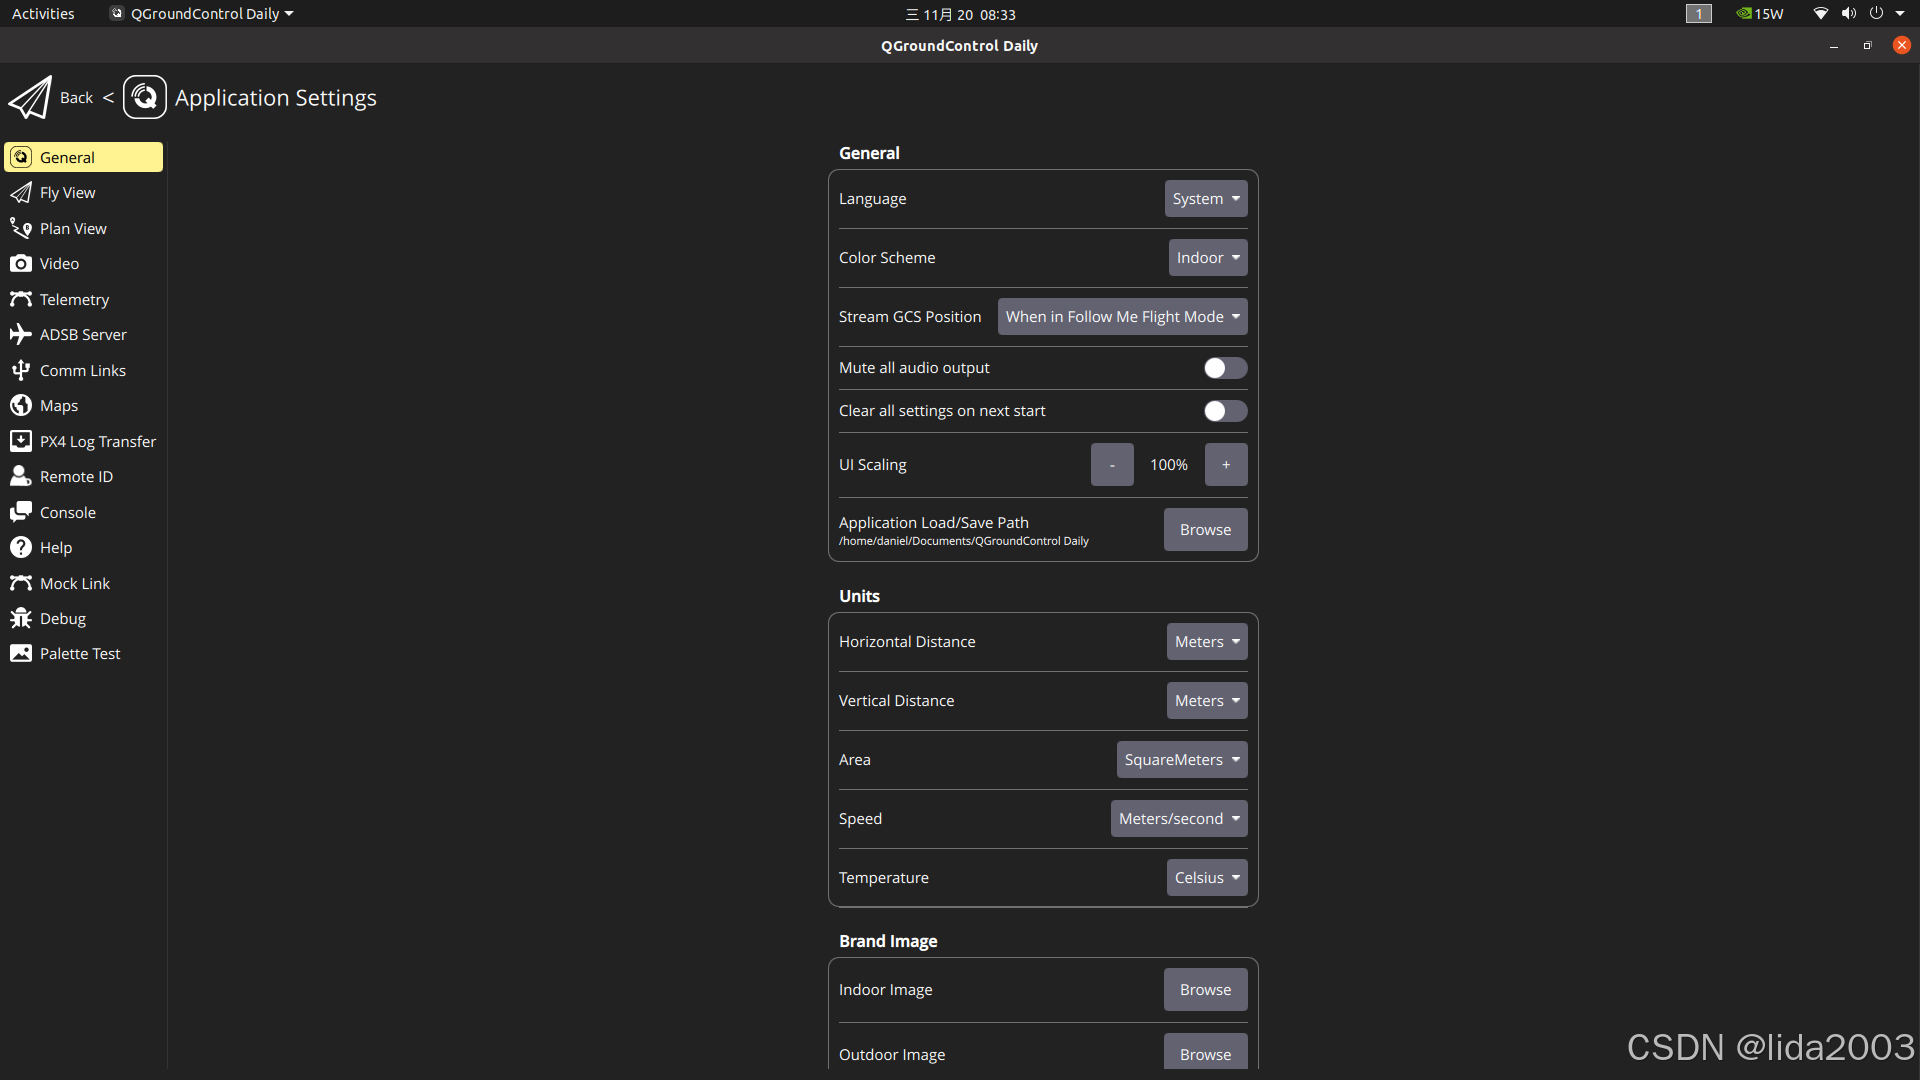Click the Remote ID person icon

point(21,476)
